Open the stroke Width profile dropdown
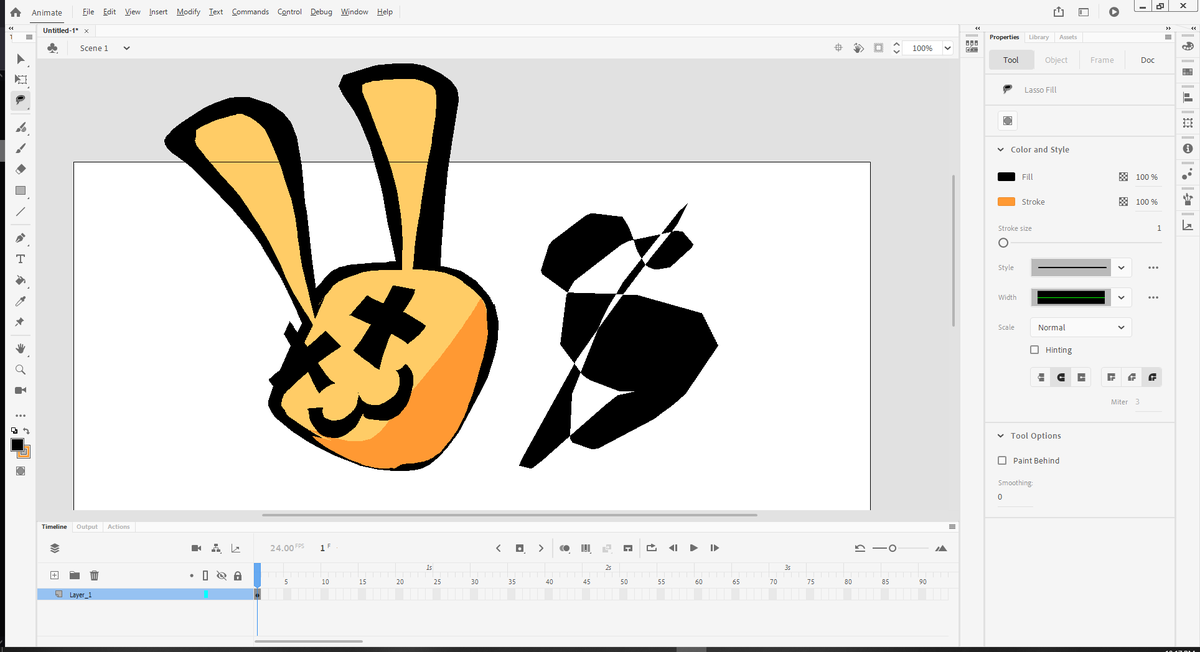 [1122, 298]
